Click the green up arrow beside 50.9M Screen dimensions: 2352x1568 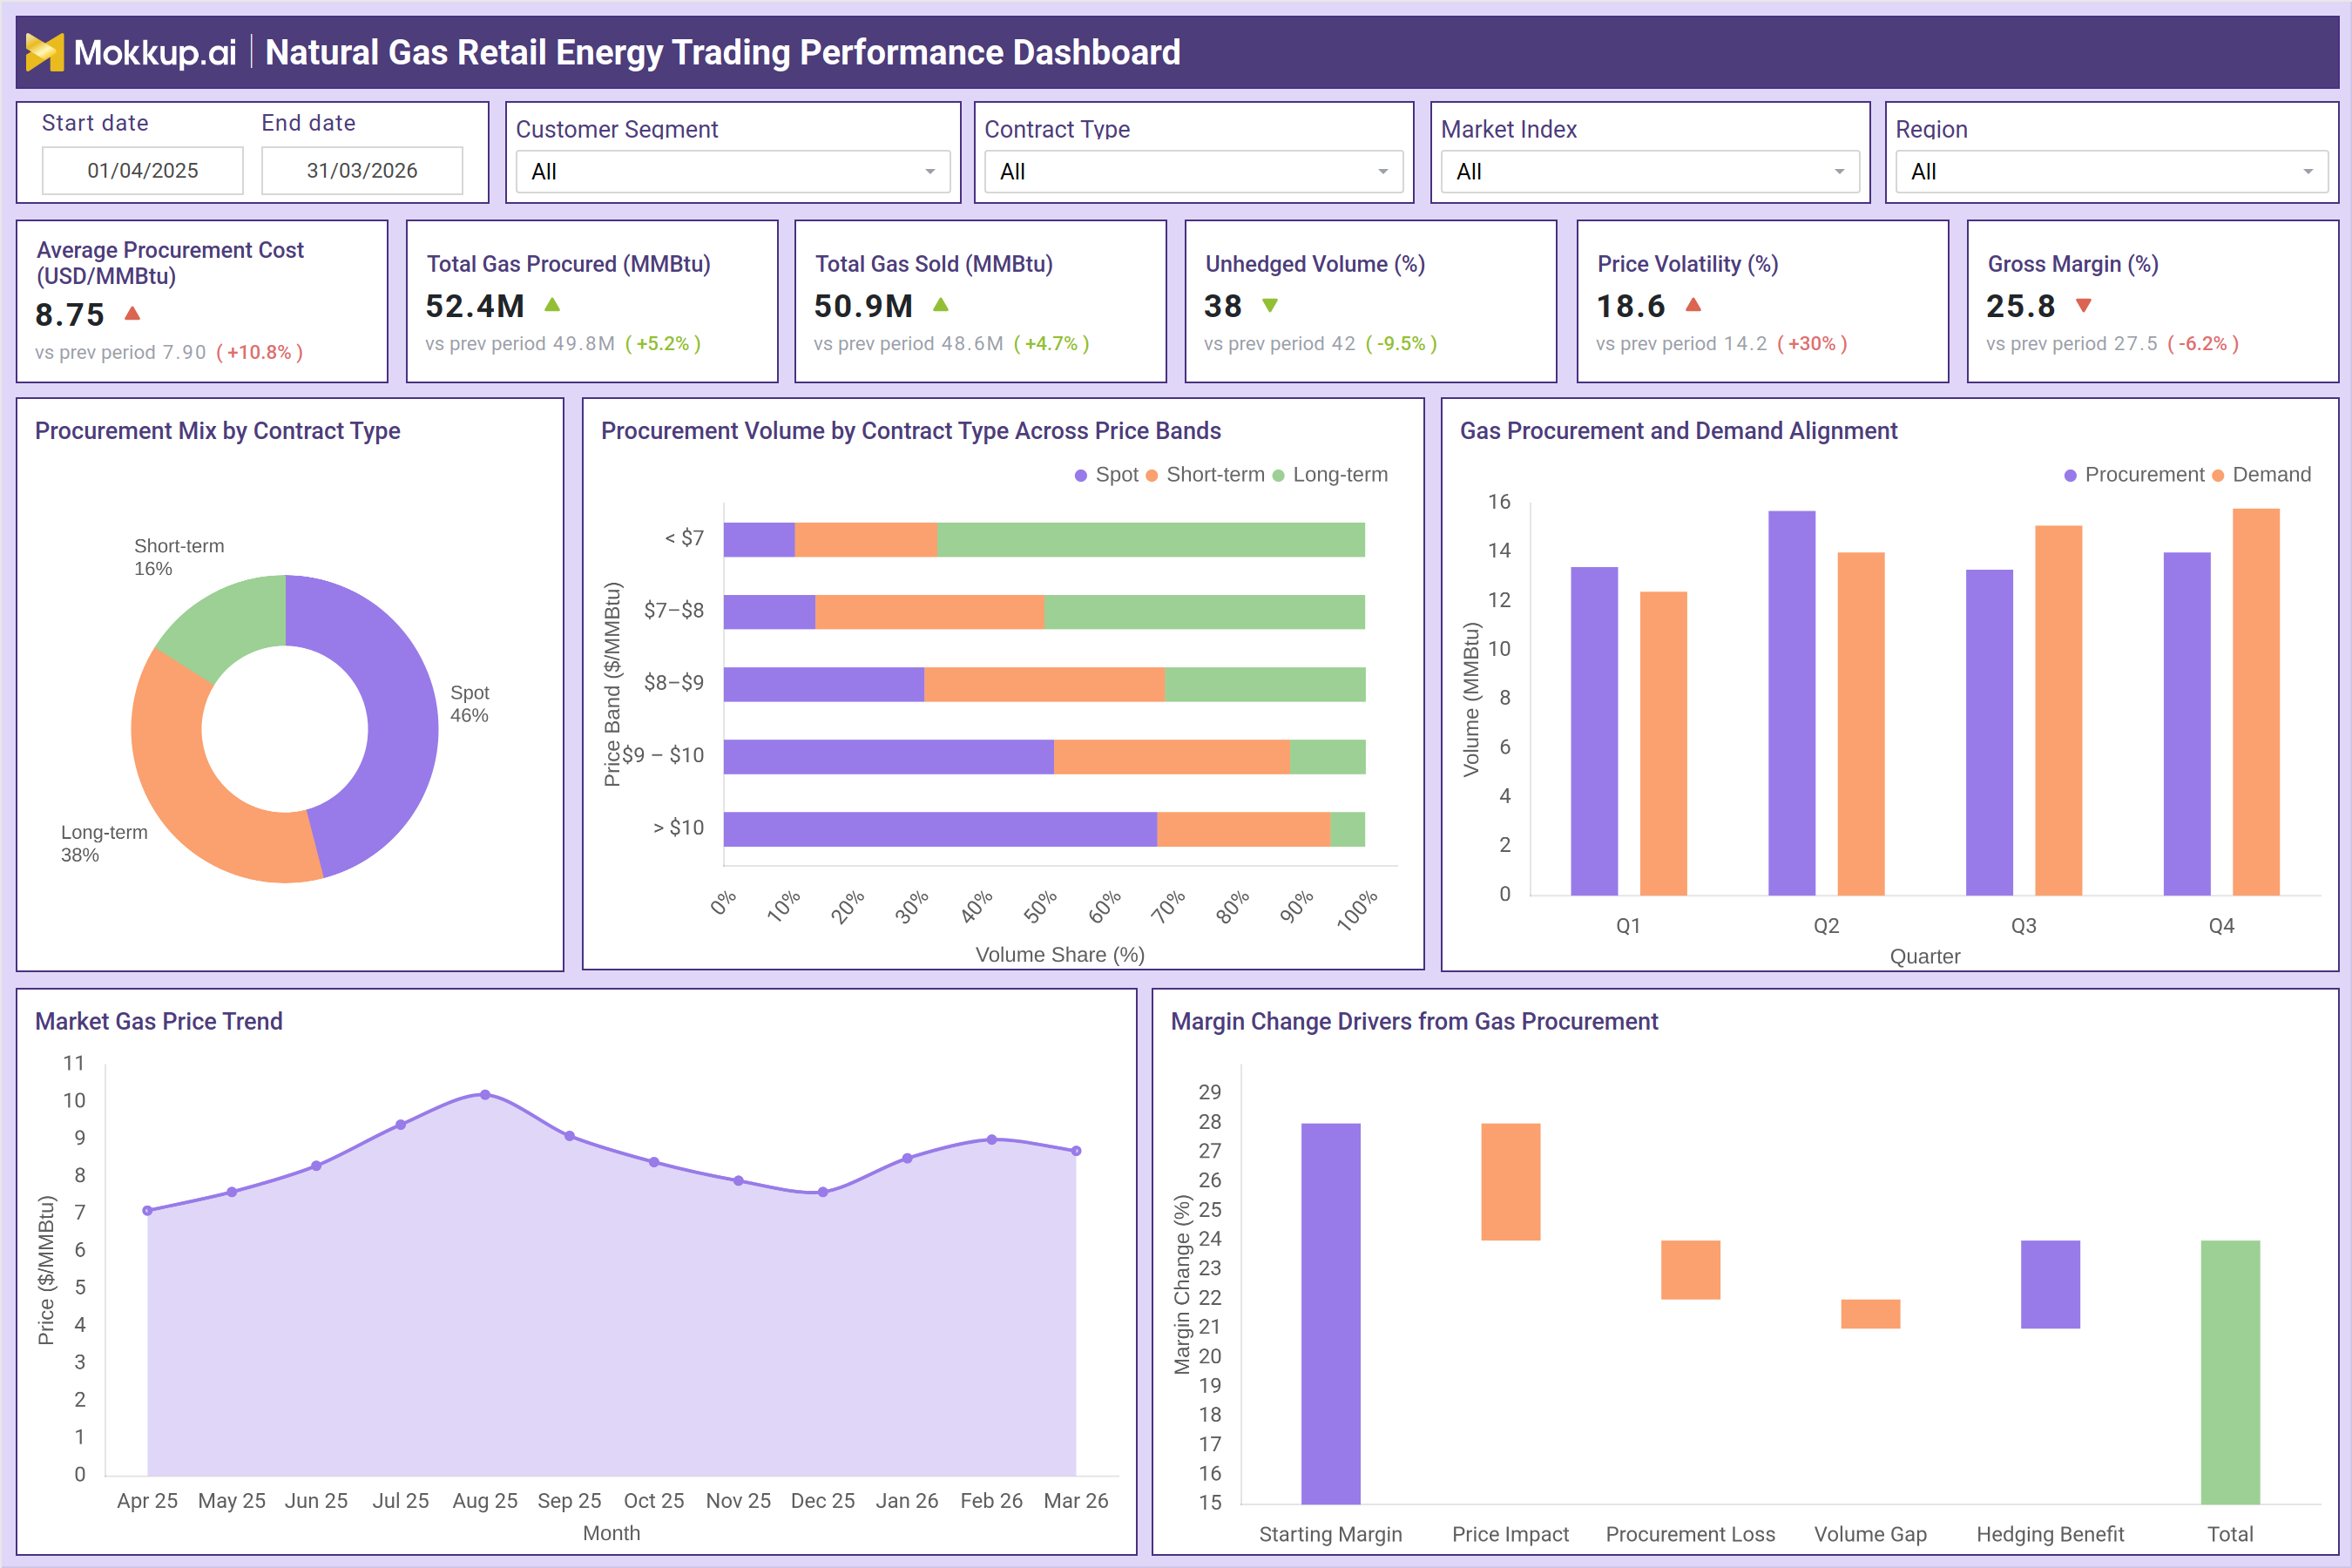[x=941, y=305]
